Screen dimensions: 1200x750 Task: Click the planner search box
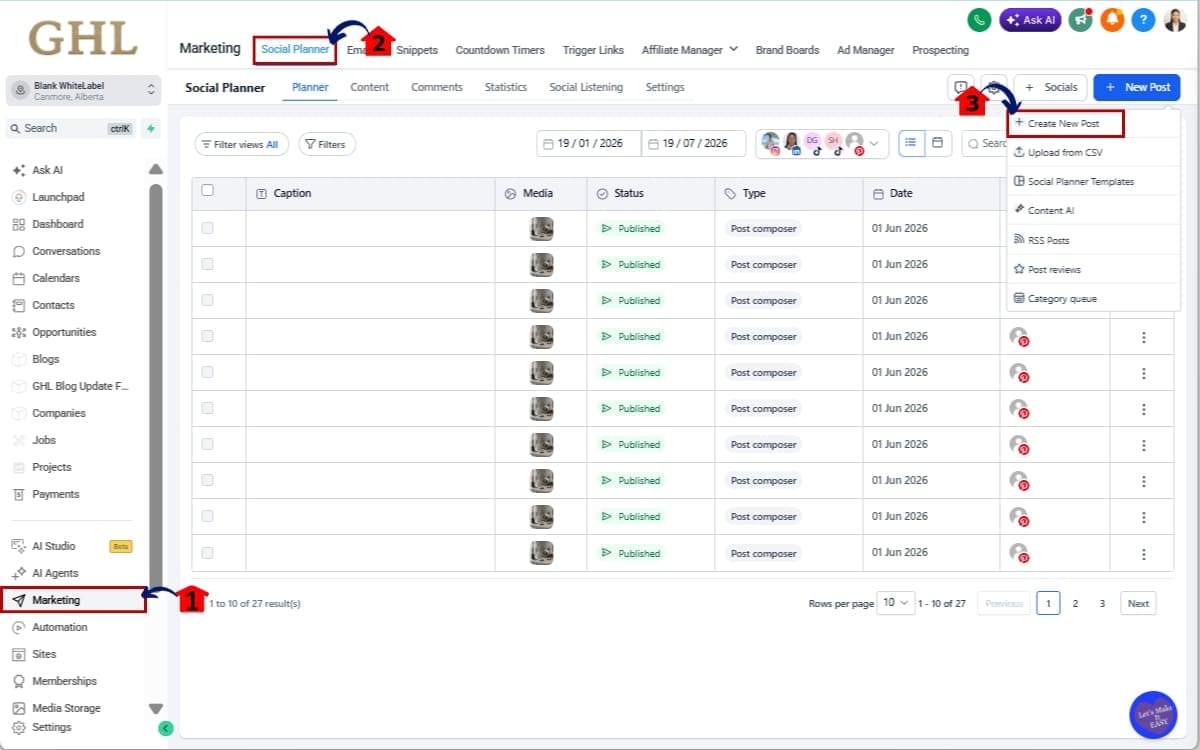click(985, 143)
